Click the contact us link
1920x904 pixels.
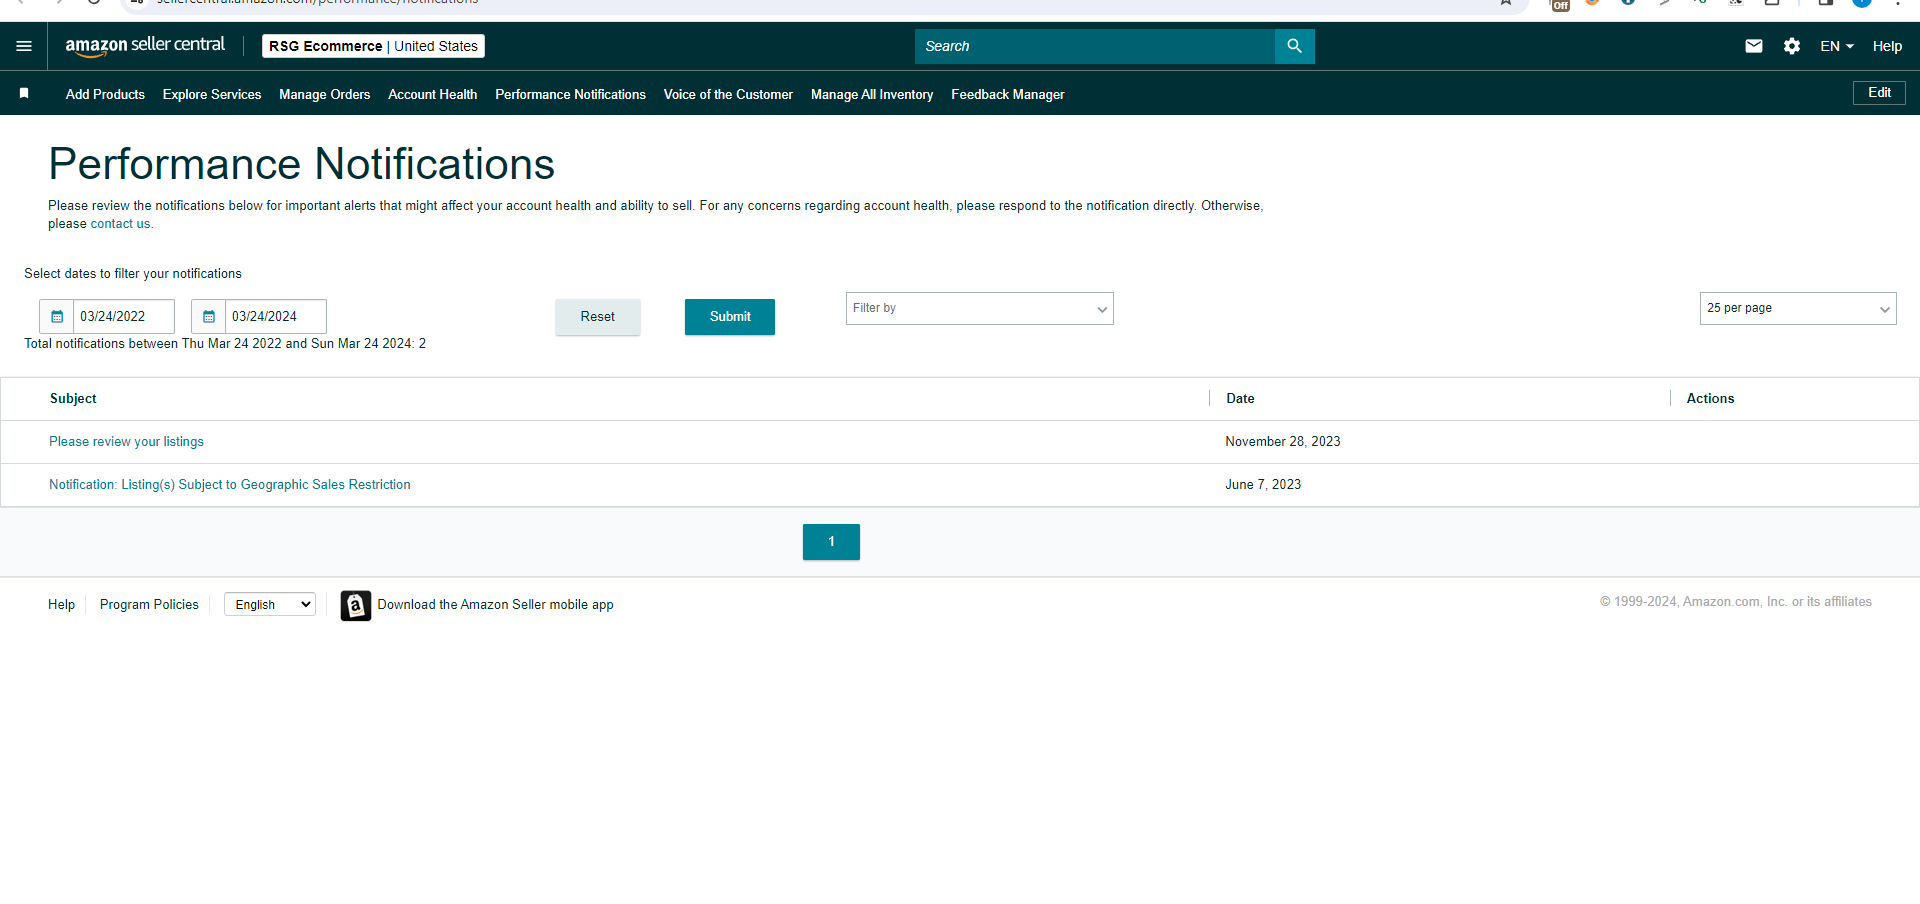[x=120, y=224]
